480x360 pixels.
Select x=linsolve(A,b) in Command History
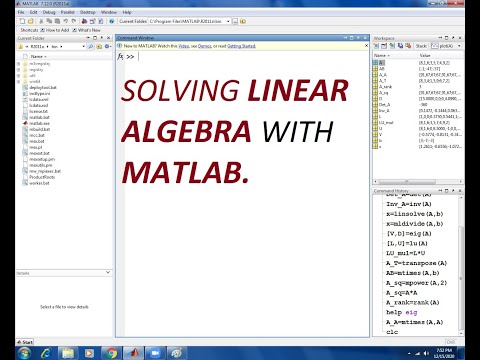(415, 214)
